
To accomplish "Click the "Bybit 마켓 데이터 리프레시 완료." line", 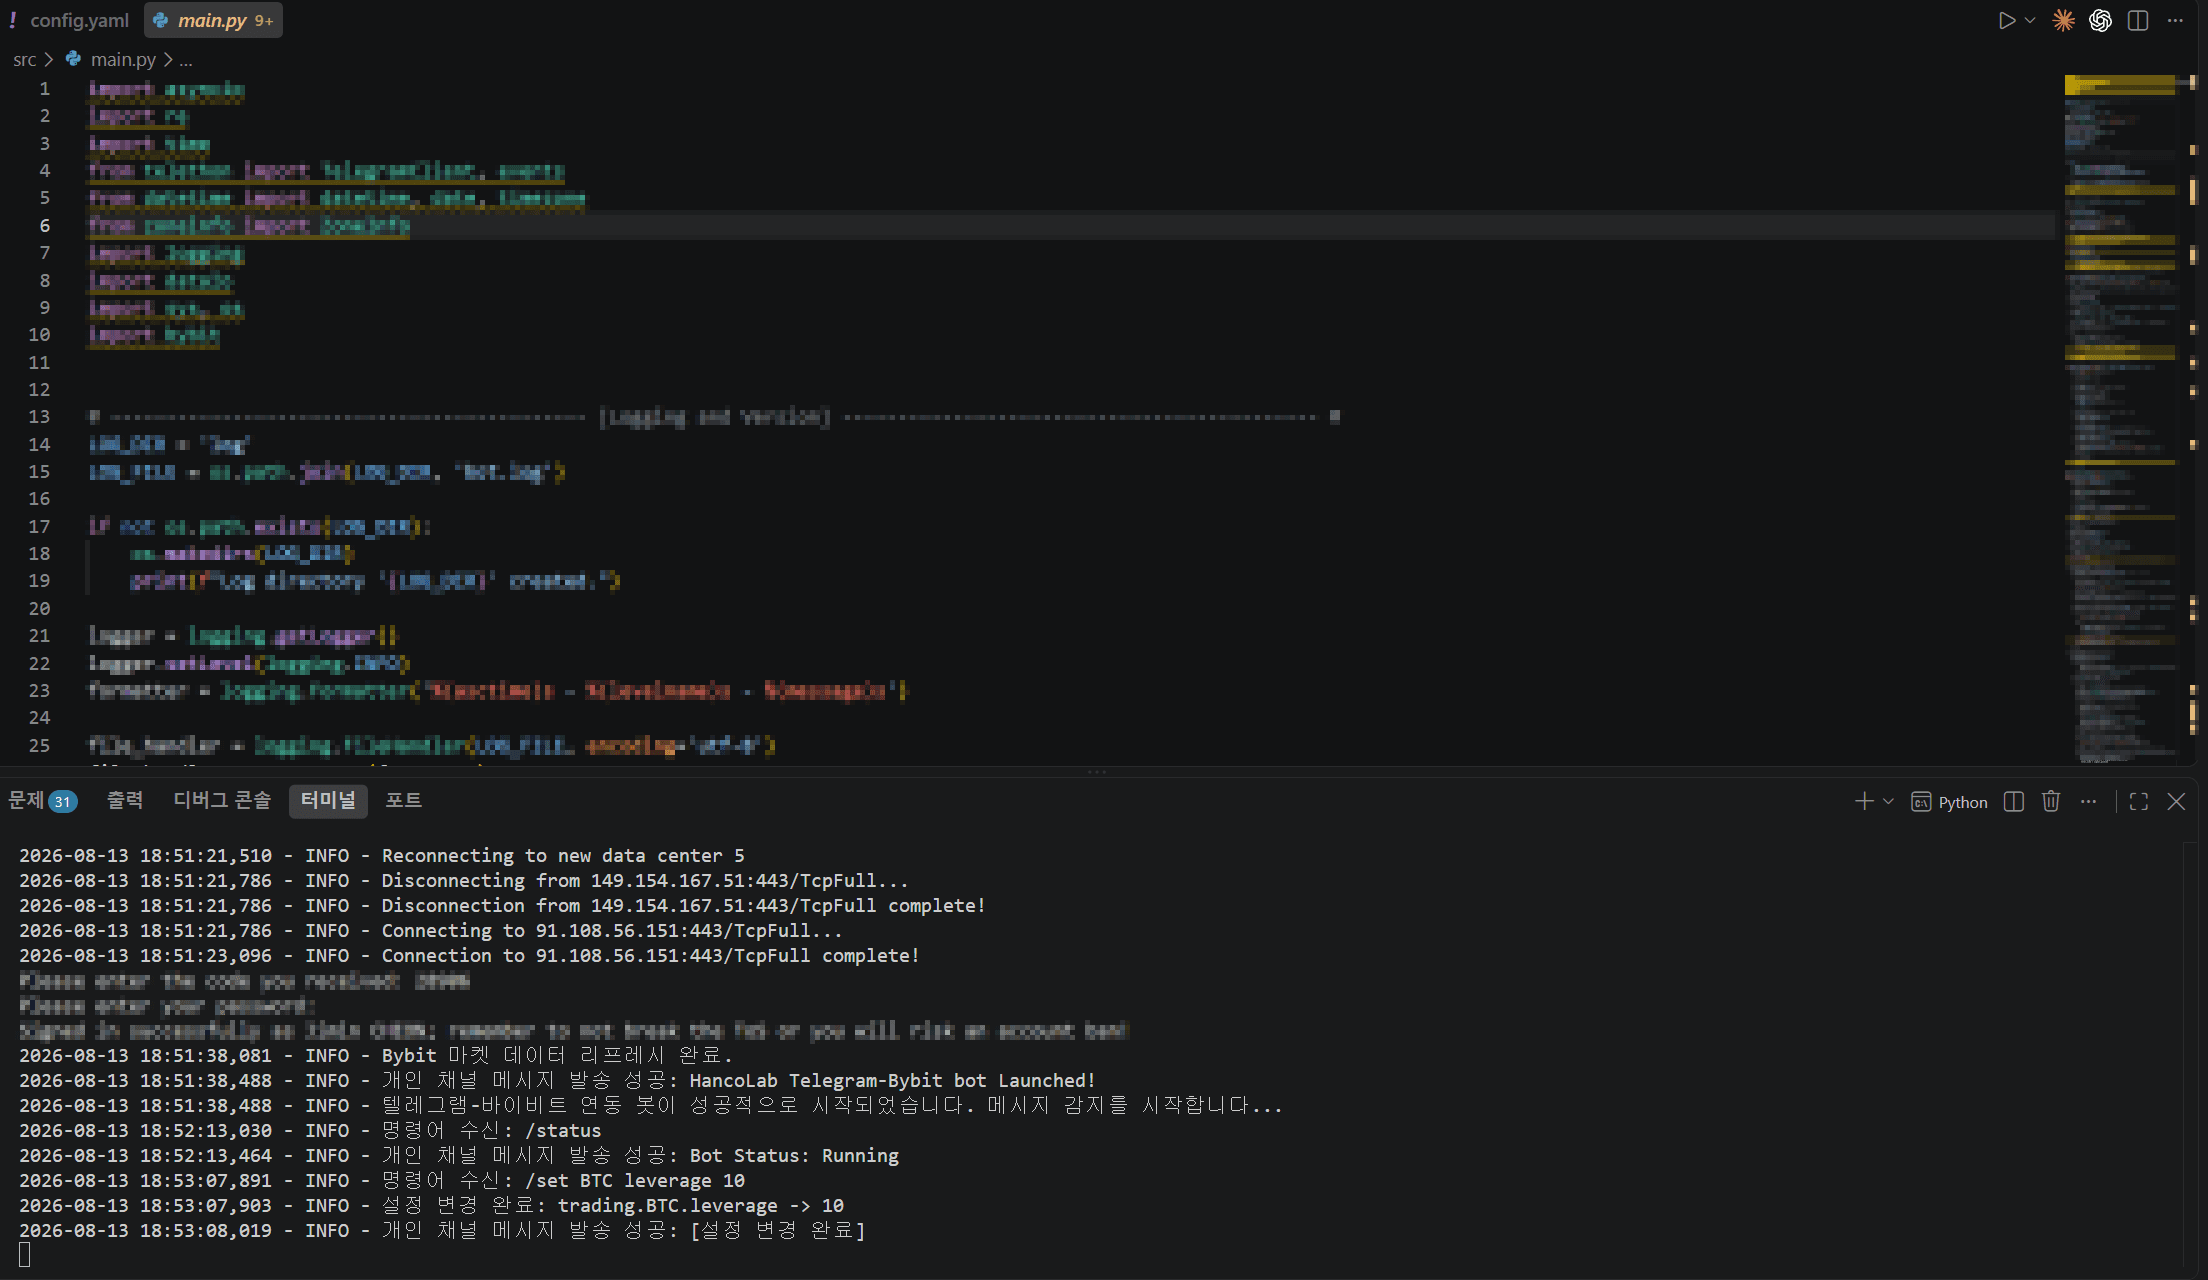I will tap(376, 1056).
